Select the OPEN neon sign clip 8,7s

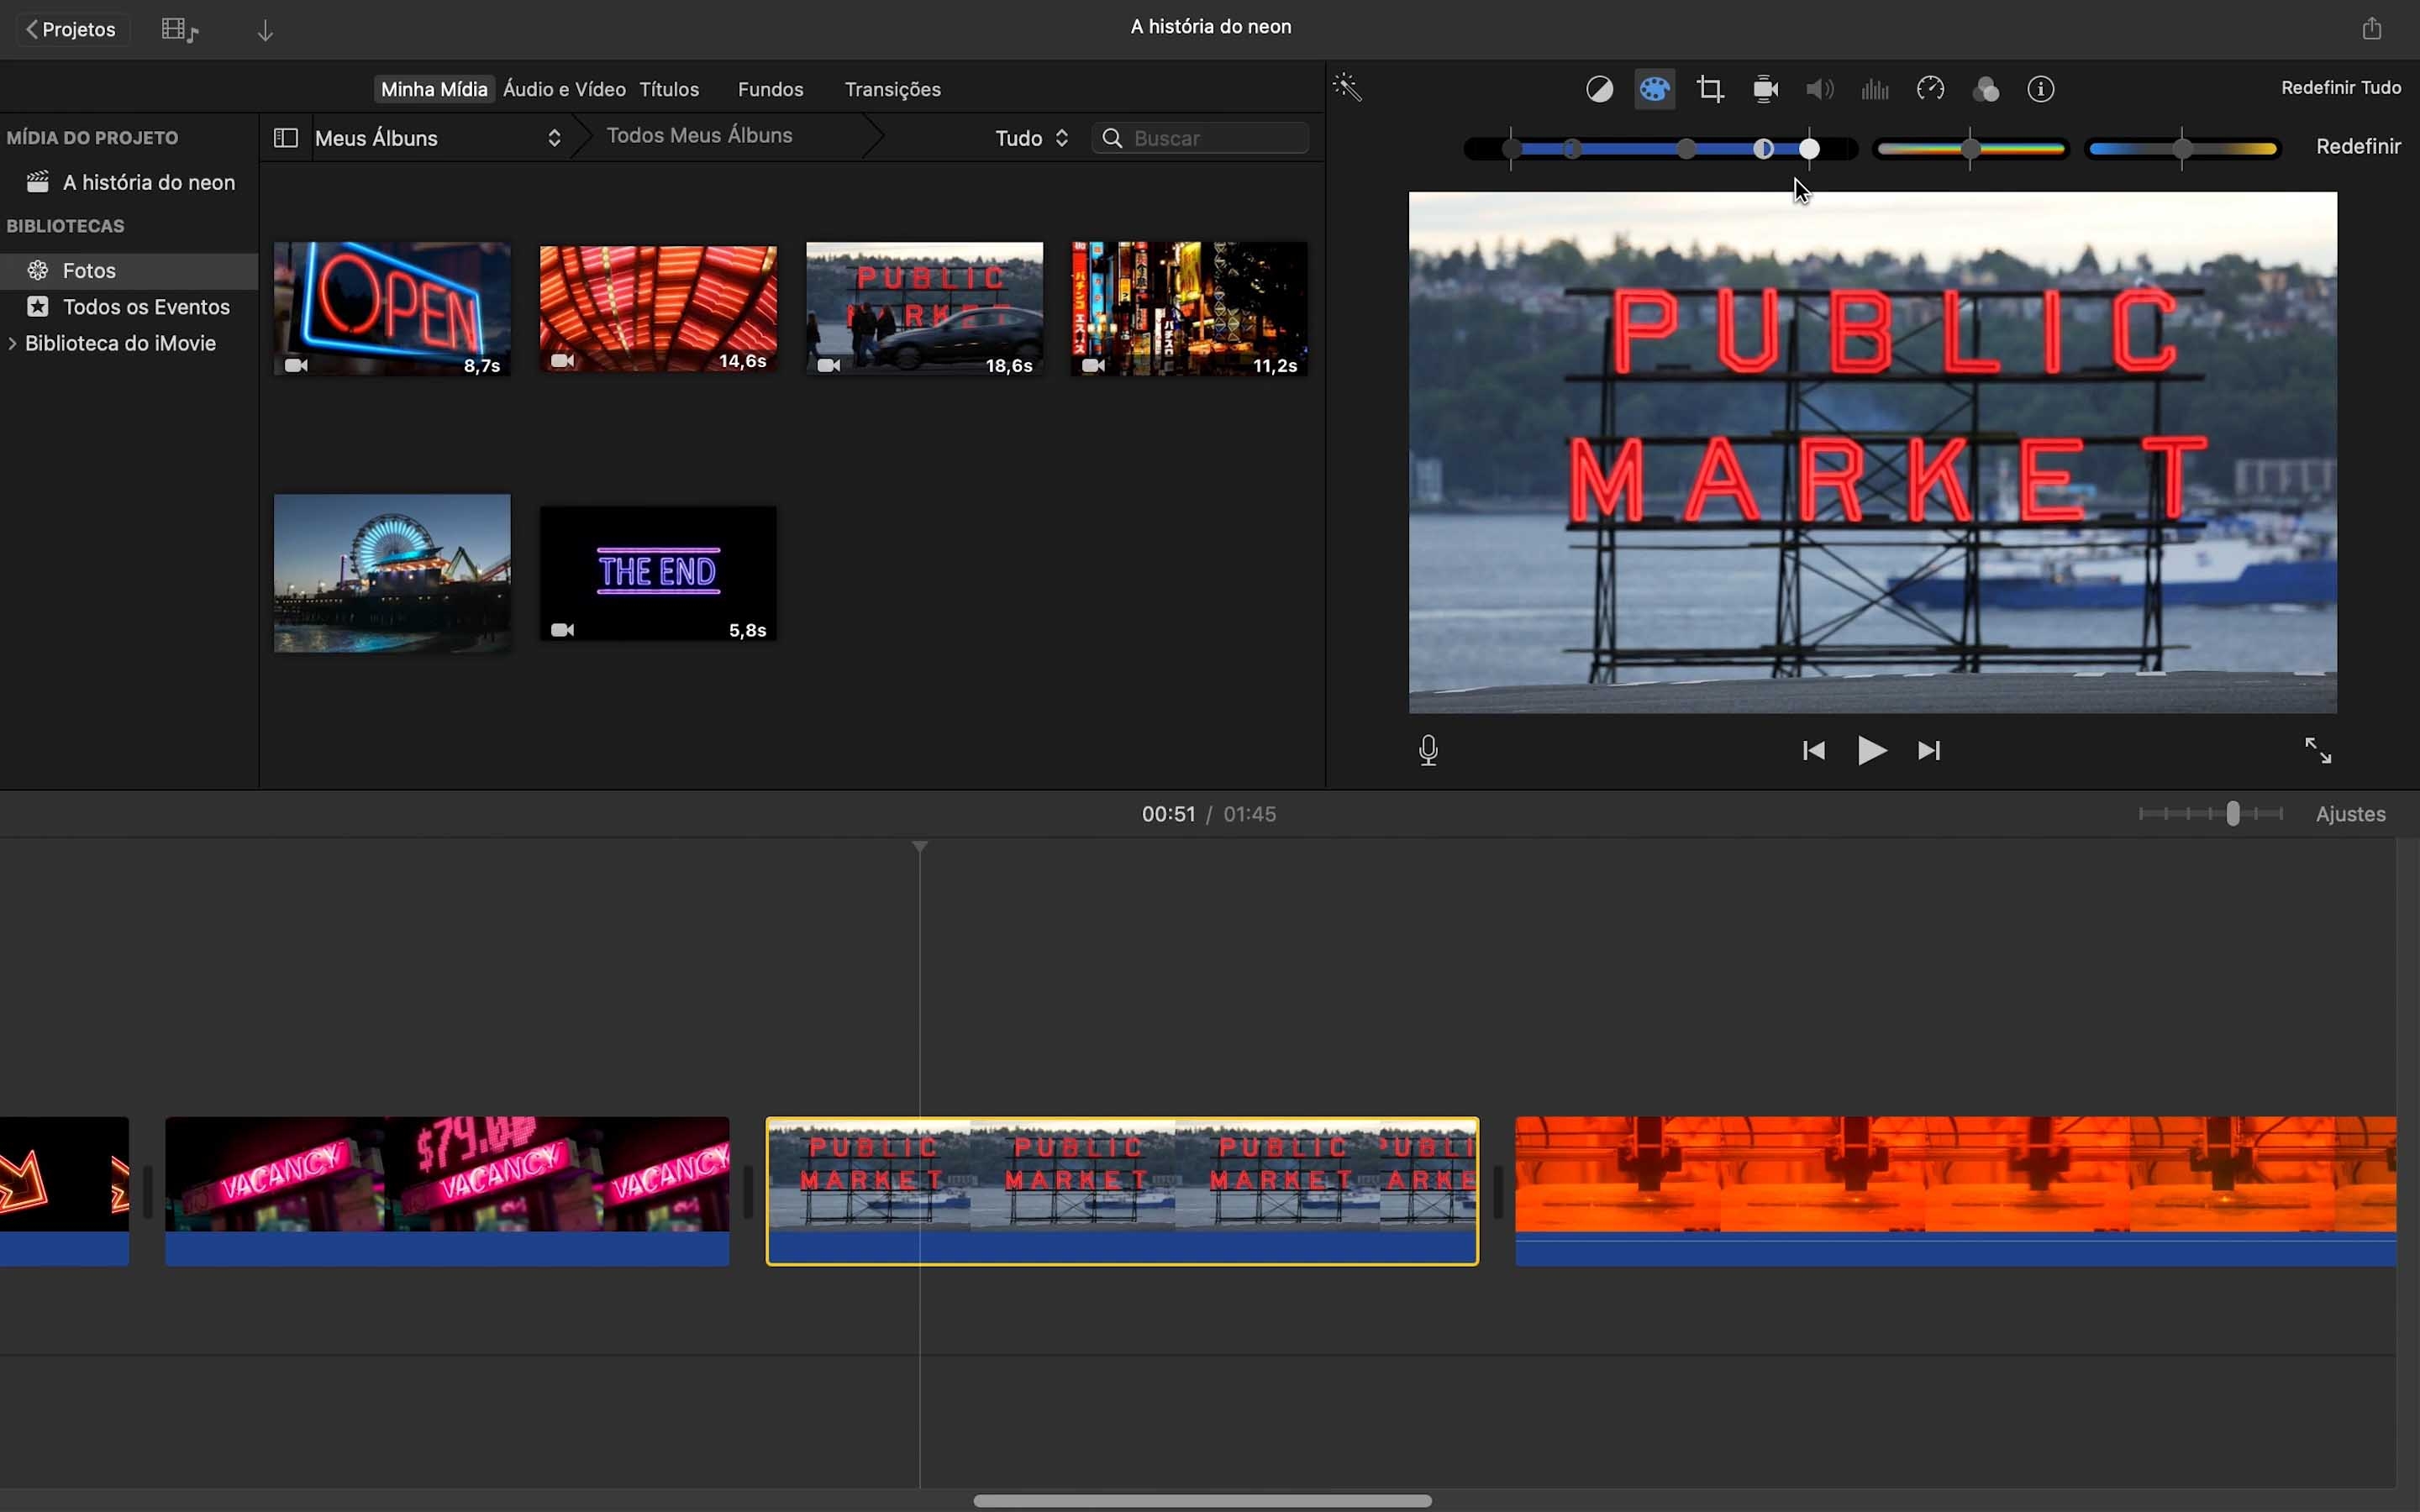(x=392, y=309)
